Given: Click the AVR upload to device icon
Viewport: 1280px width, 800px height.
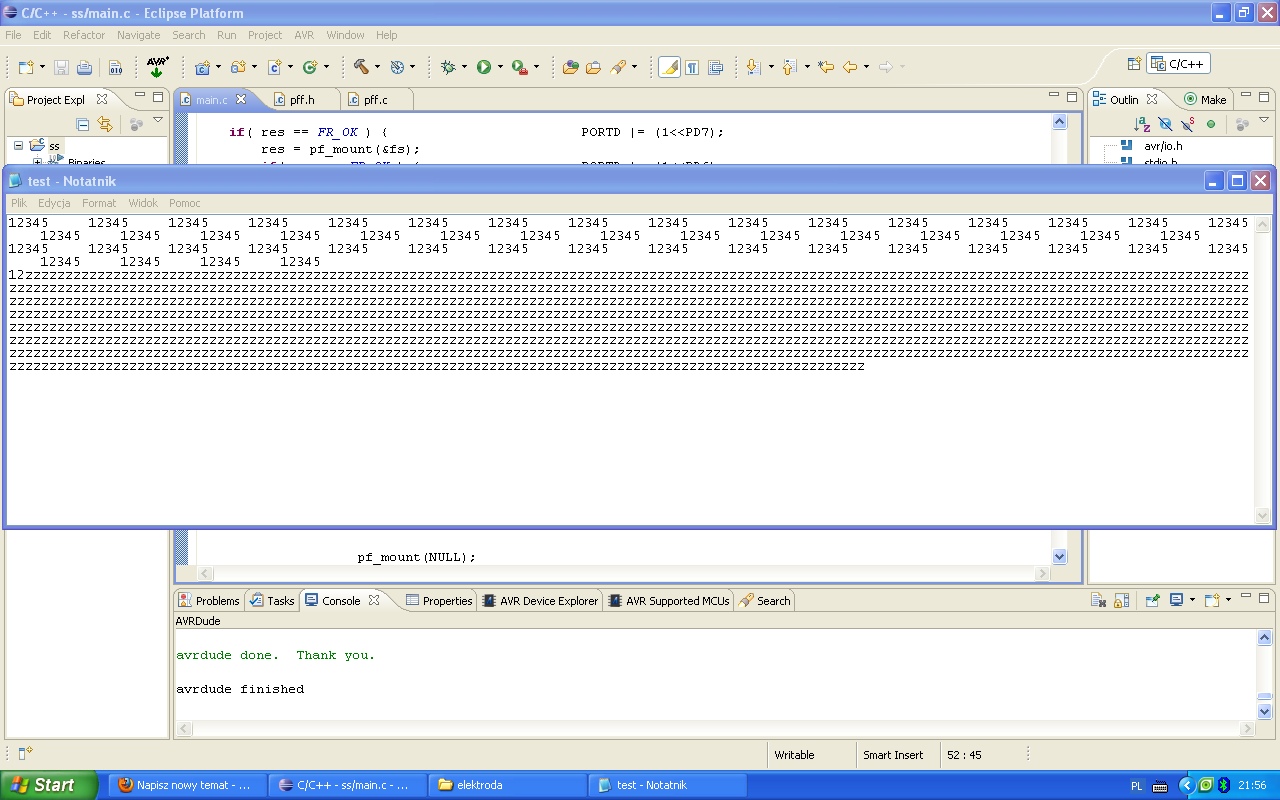Looking at the screenshot, I should (x=157, y=67).
